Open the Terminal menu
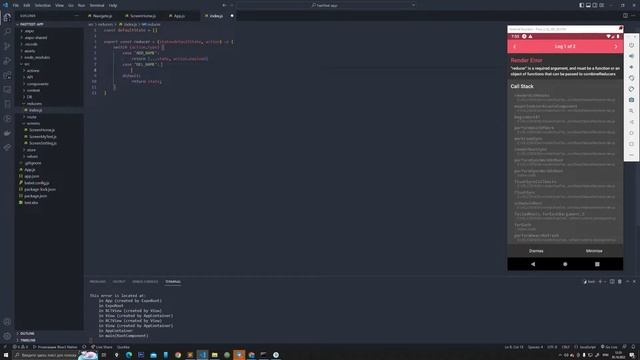 97,5
